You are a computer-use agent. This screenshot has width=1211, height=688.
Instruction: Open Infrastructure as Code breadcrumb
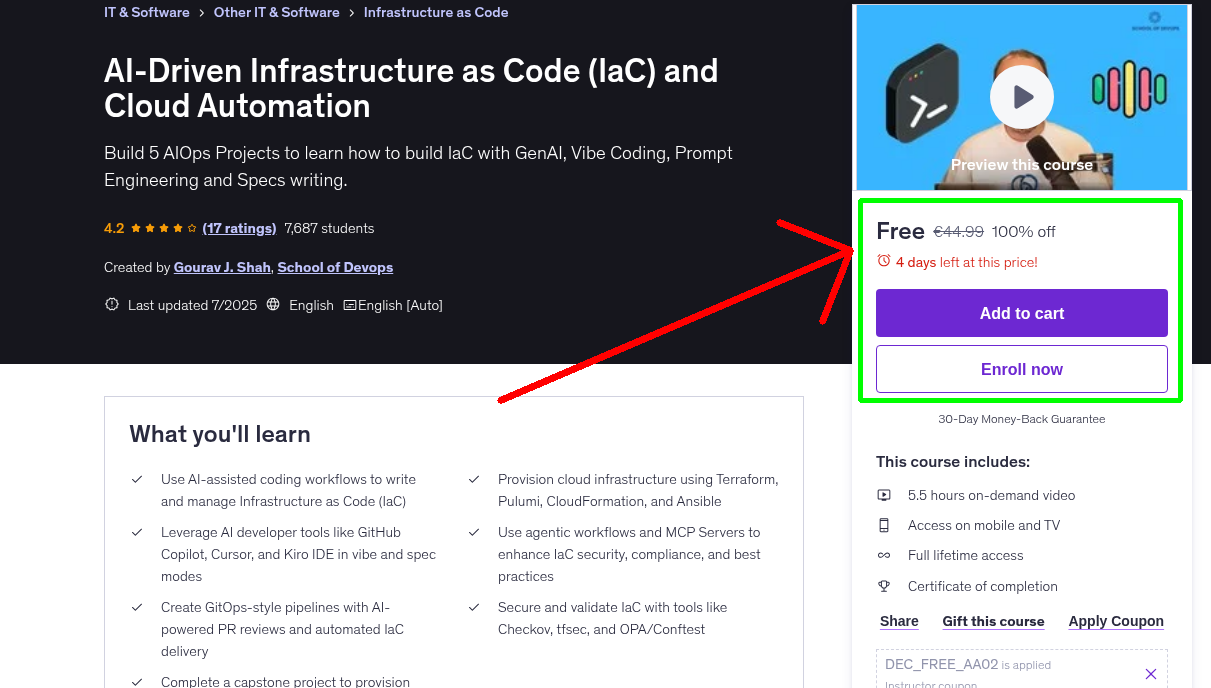[x=436, y=12]
